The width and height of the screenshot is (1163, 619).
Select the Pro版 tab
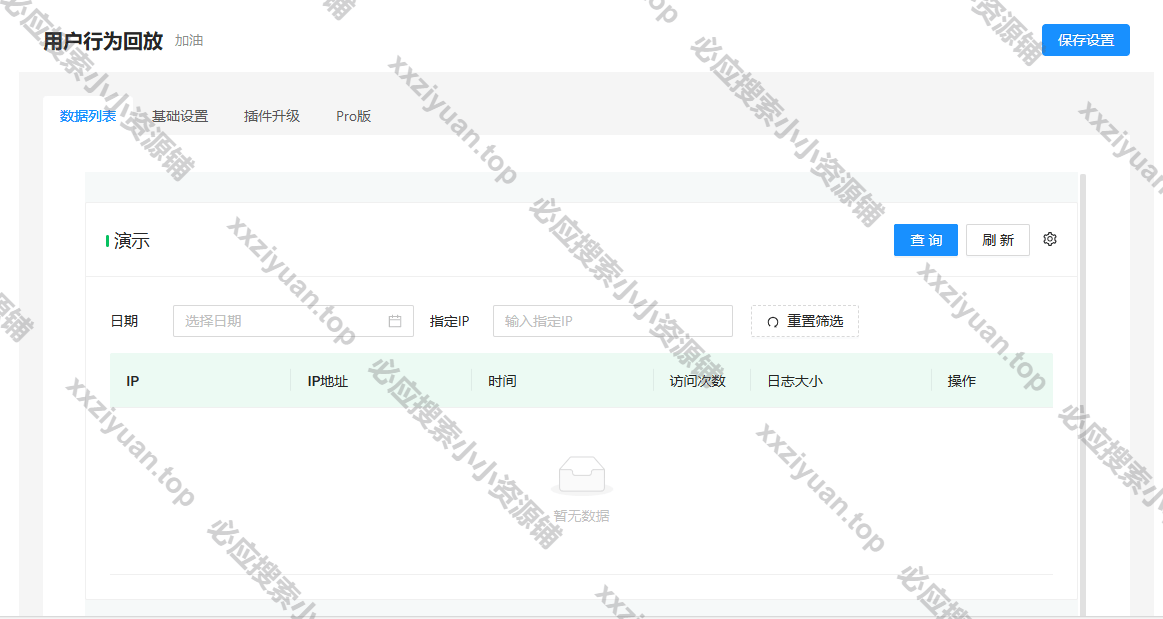353,116
